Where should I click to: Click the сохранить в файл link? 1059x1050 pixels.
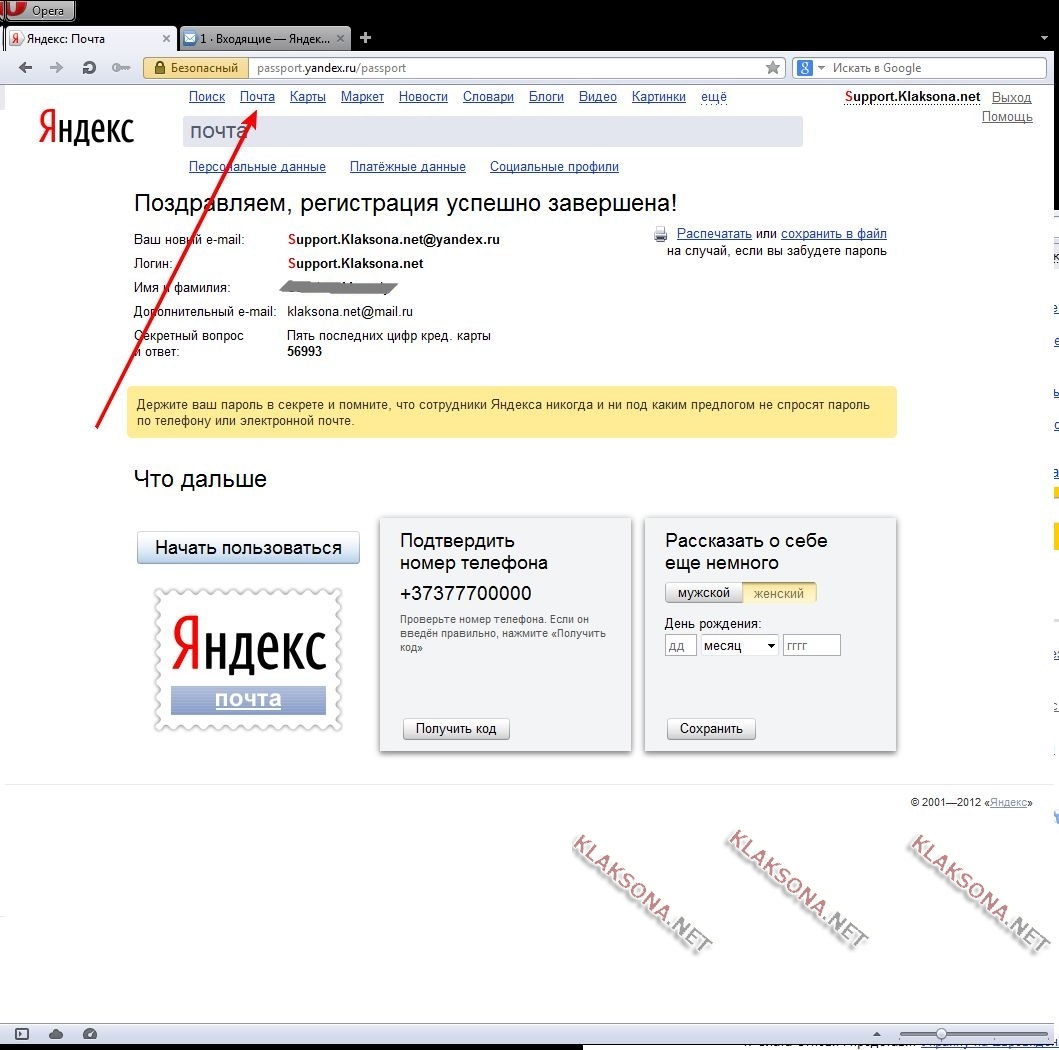coord(833,234)
